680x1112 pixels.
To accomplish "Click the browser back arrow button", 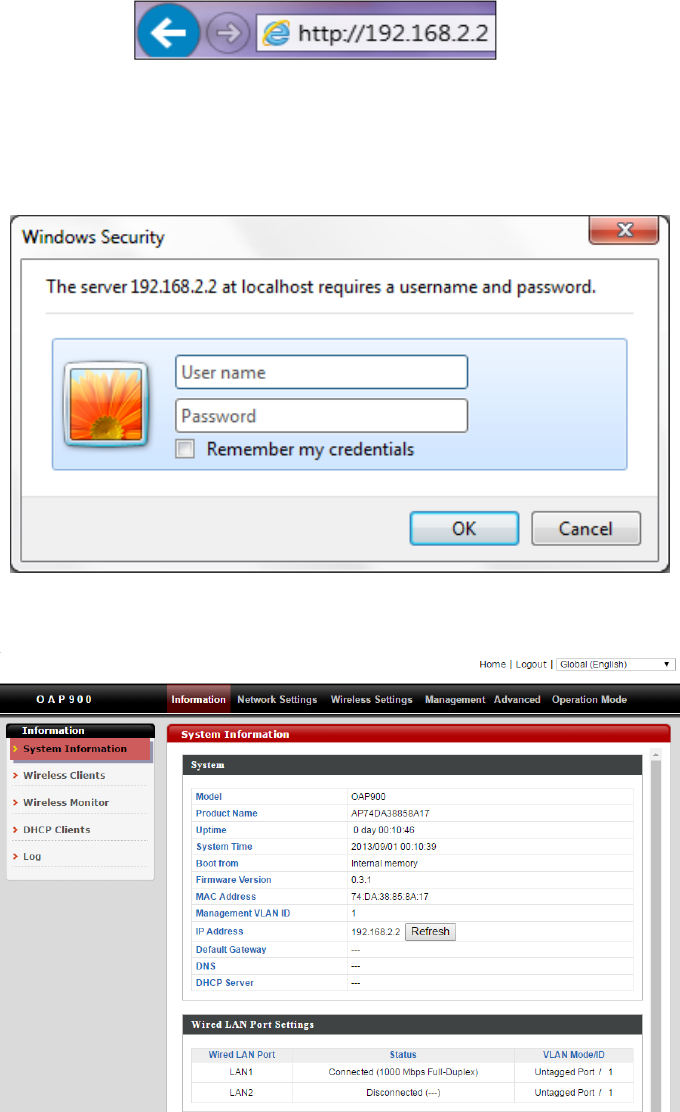I will 168,32.
